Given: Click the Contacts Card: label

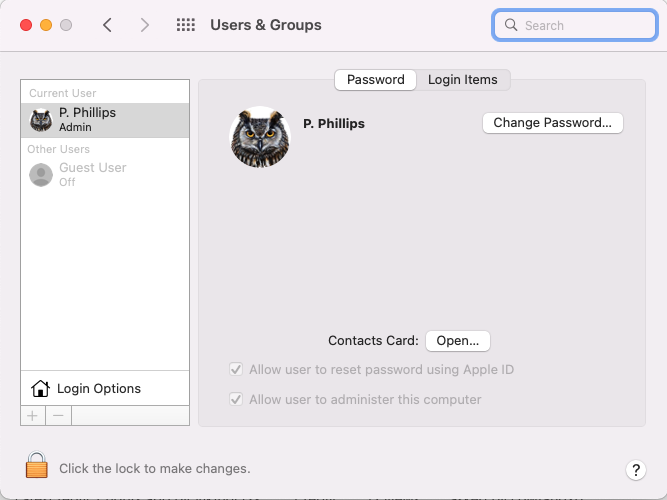Looking at the screenshot, I should click(x=373, y=340).
